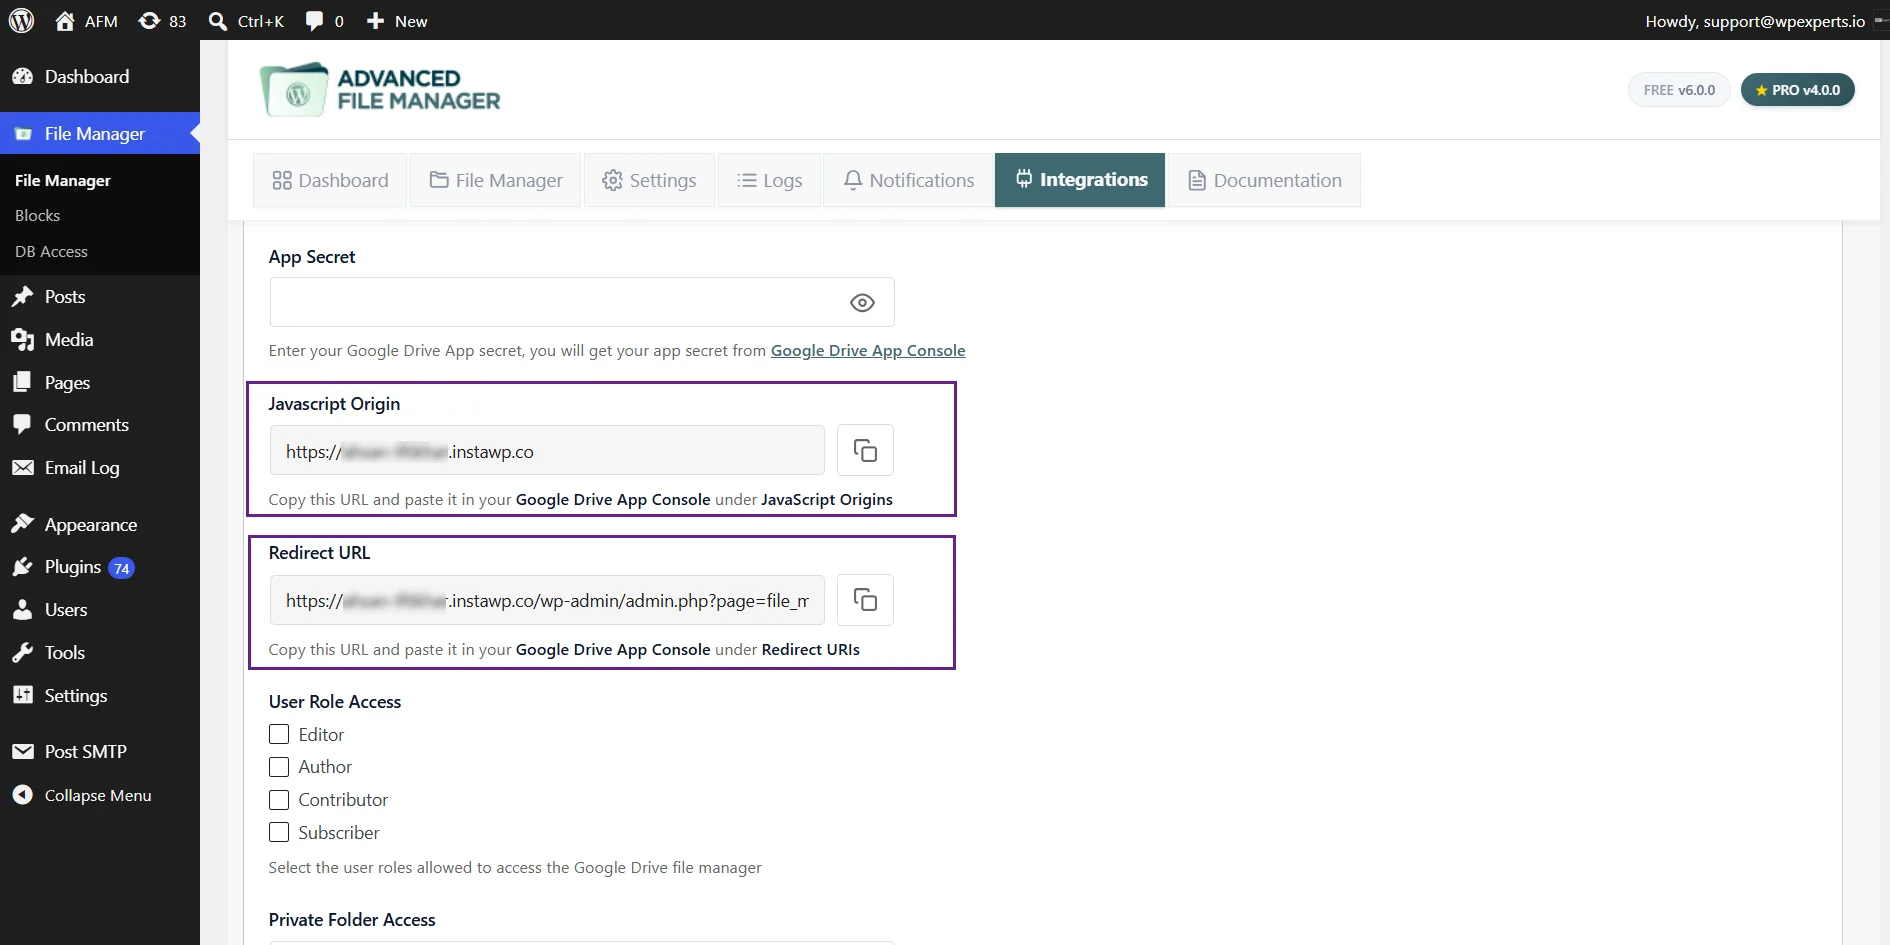The image size is (1890, 945).
Task: Open Plugins with 74 updates badge
Action: (74, 567)
